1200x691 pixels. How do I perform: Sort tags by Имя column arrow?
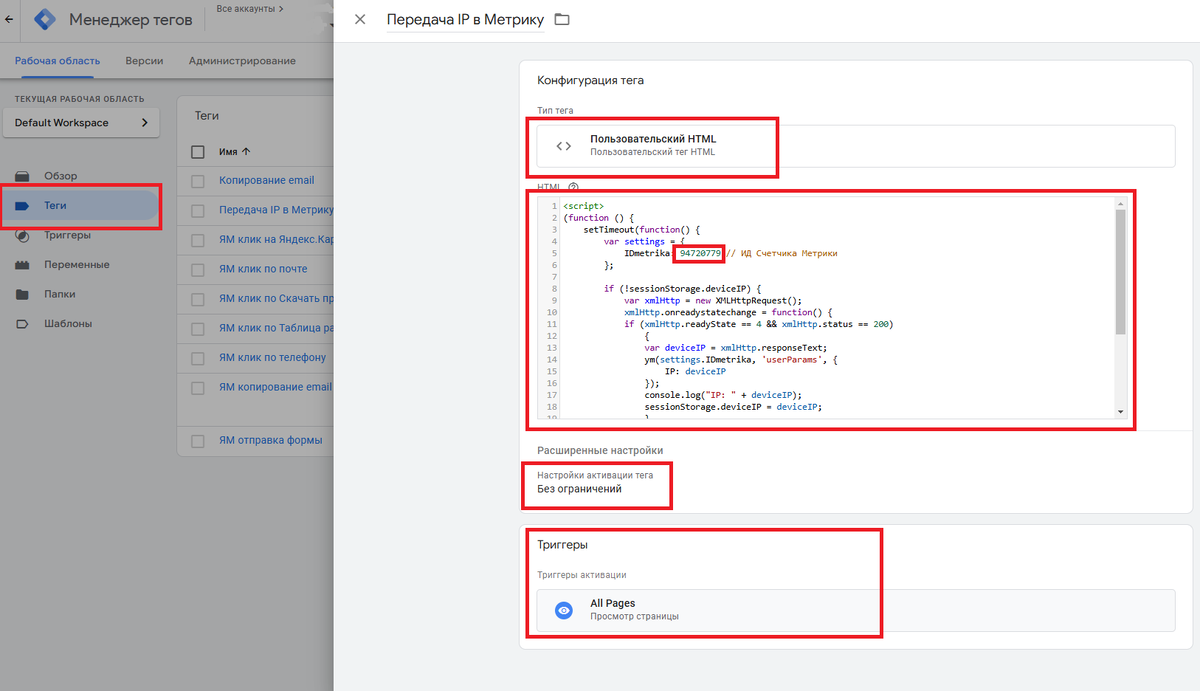tap(246, 151)
